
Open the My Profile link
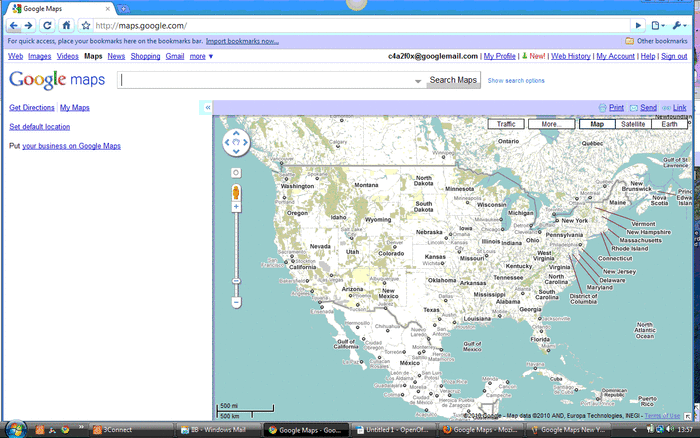(500, 56)
